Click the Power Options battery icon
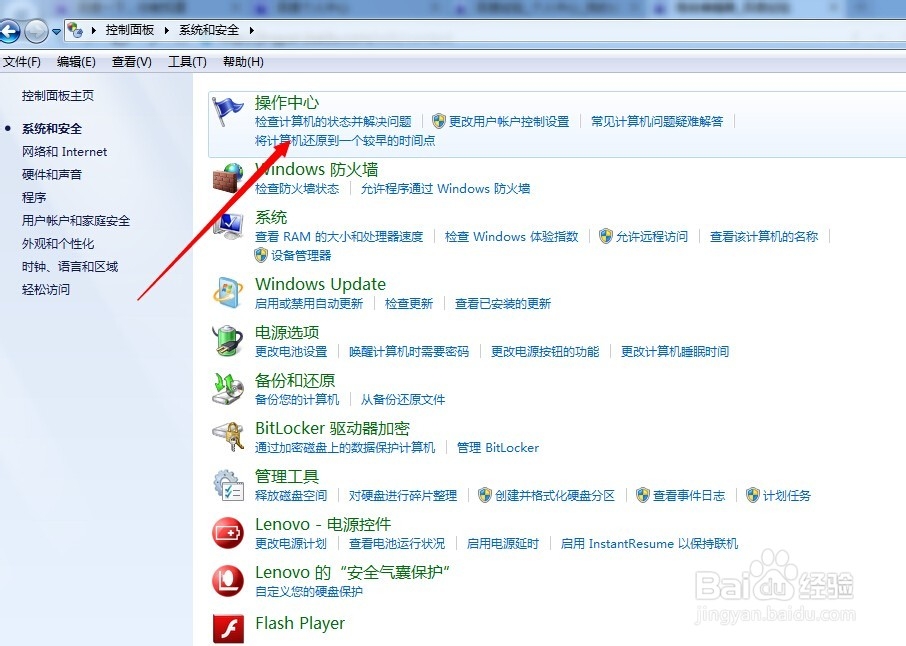906x646 pixels. (228, 340)
